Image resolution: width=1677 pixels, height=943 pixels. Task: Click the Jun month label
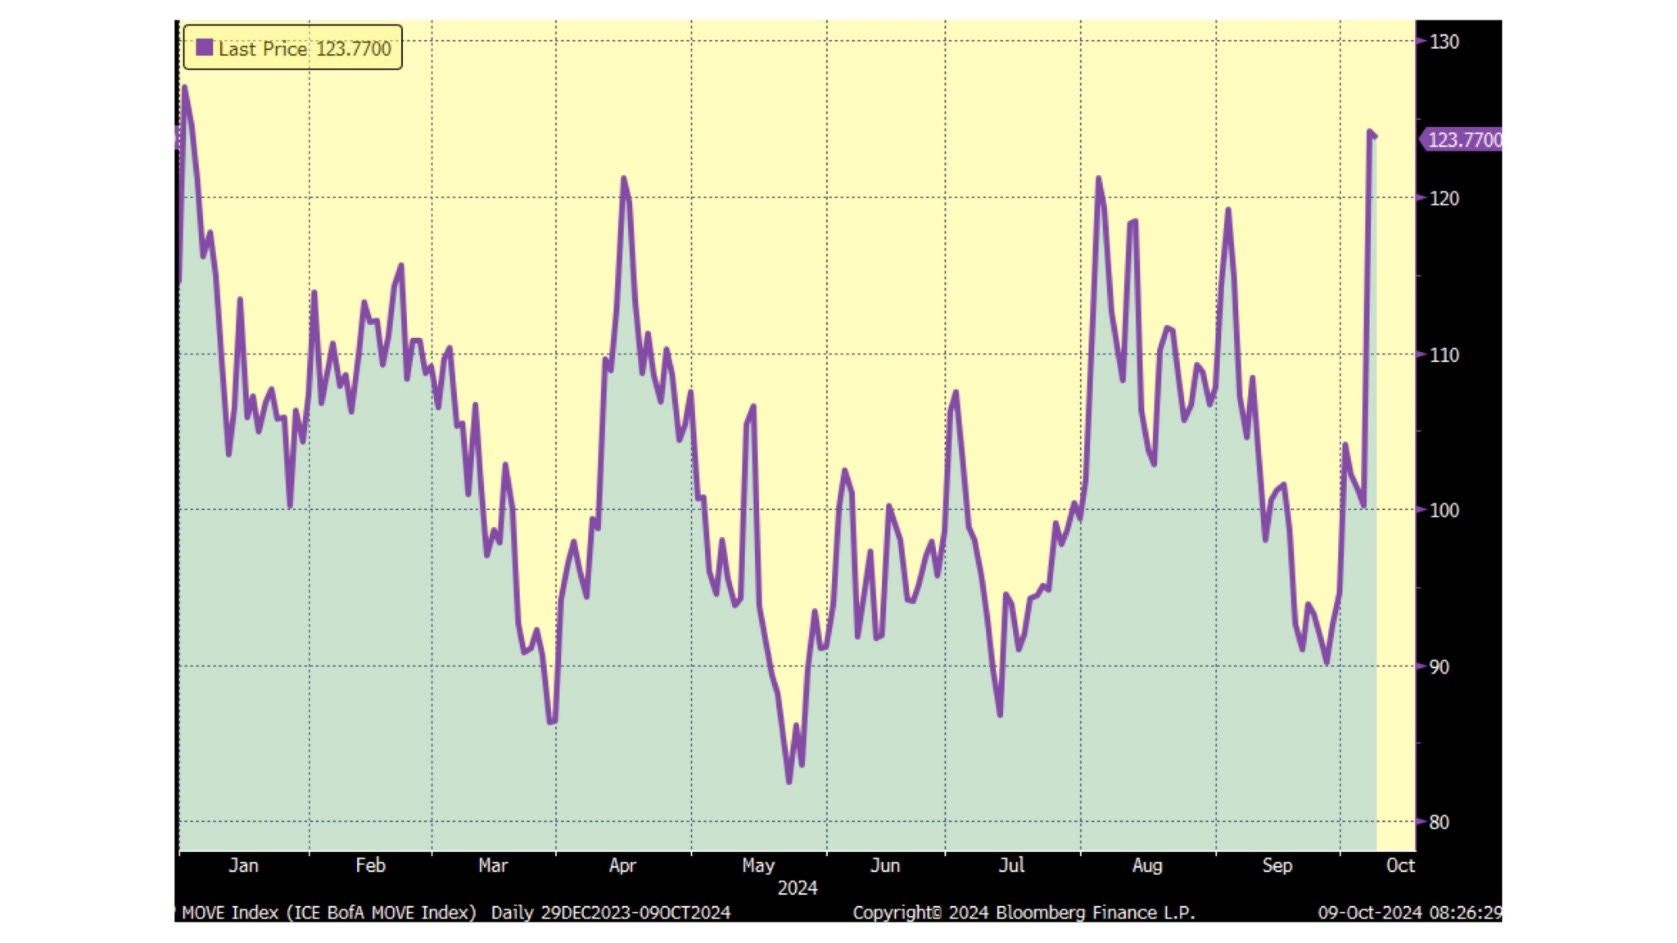(885, 865)
